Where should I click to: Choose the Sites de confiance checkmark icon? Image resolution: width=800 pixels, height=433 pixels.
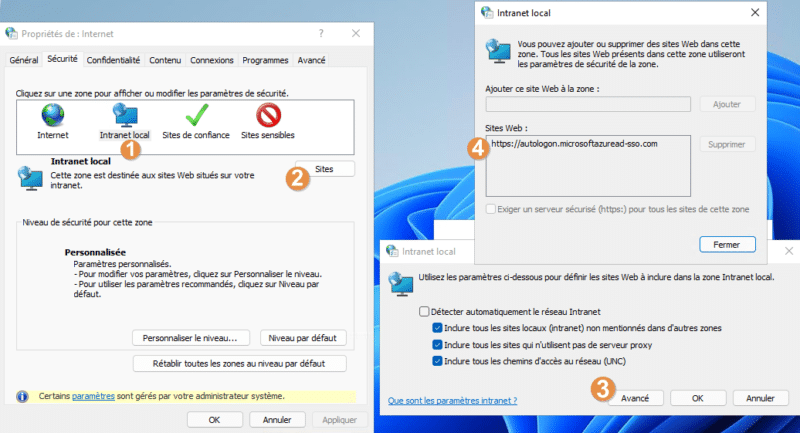[x=196, y=115]
